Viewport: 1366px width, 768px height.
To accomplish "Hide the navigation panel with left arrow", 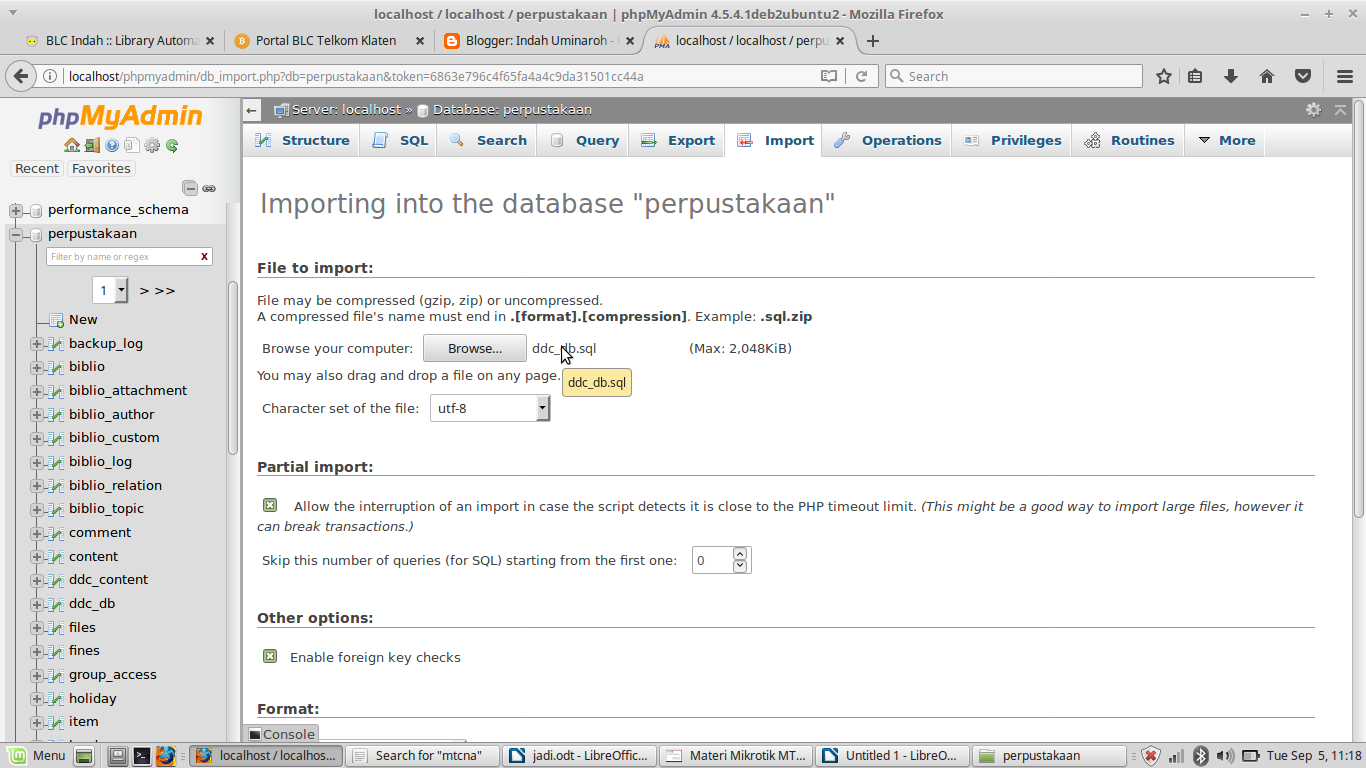I will tap(252, 110).
